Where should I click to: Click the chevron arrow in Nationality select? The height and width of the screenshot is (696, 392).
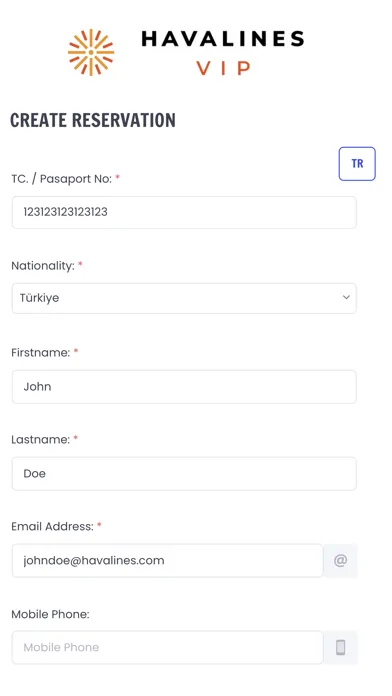click(346, 297)
